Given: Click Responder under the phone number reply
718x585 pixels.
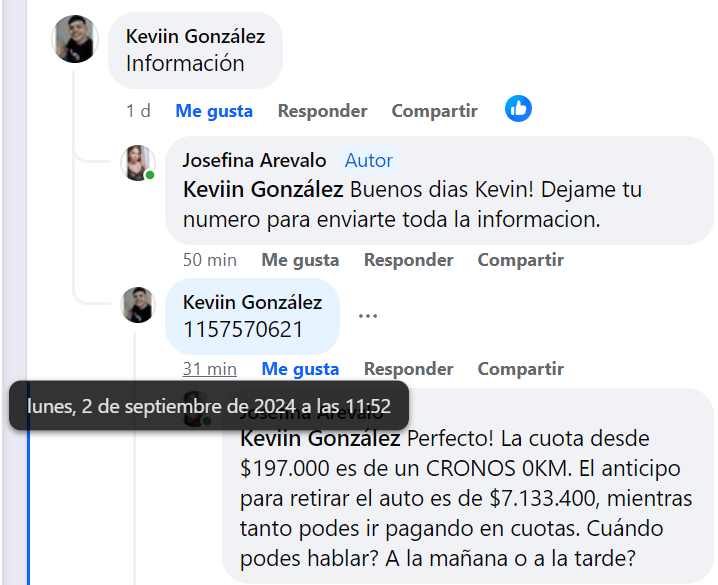Looking at the screenshot, I should pos(408,369).
